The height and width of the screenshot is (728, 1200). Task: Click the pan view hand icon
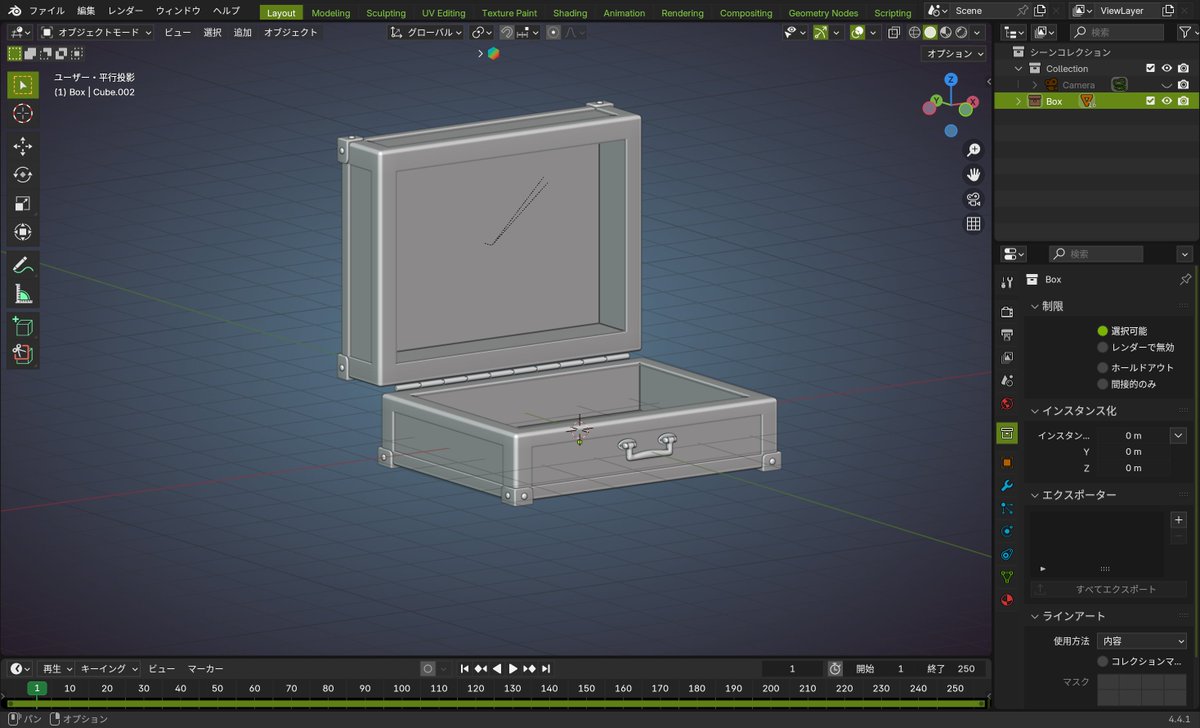pyautogui.click(x=973, y=174)
